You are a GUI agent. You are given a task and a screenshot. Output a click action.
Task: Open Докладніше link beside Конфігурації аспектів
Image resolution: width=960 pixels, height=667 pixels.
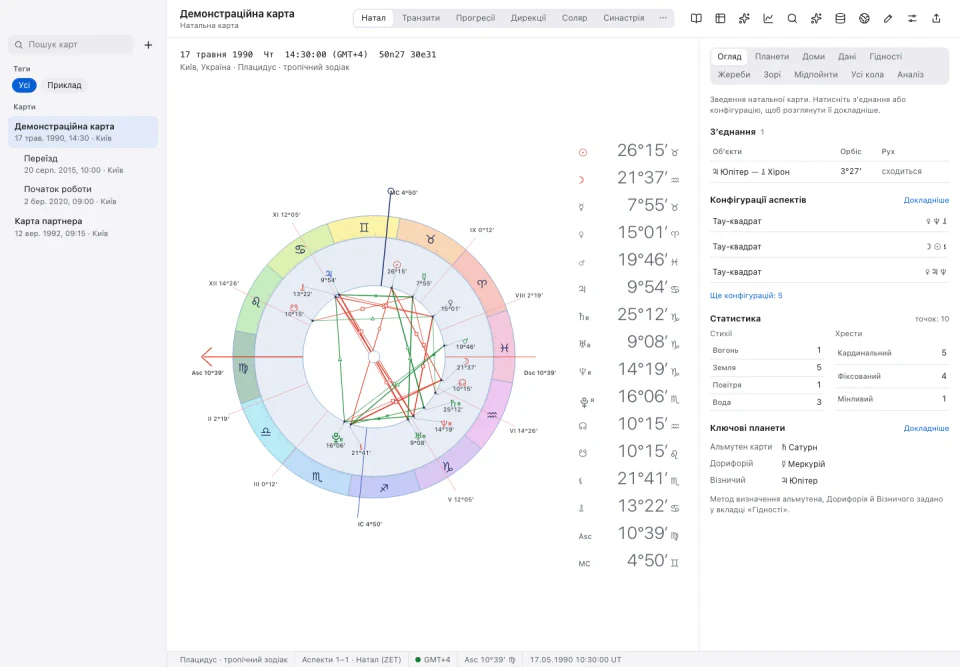pyautogui.click(x=926, y=200)
